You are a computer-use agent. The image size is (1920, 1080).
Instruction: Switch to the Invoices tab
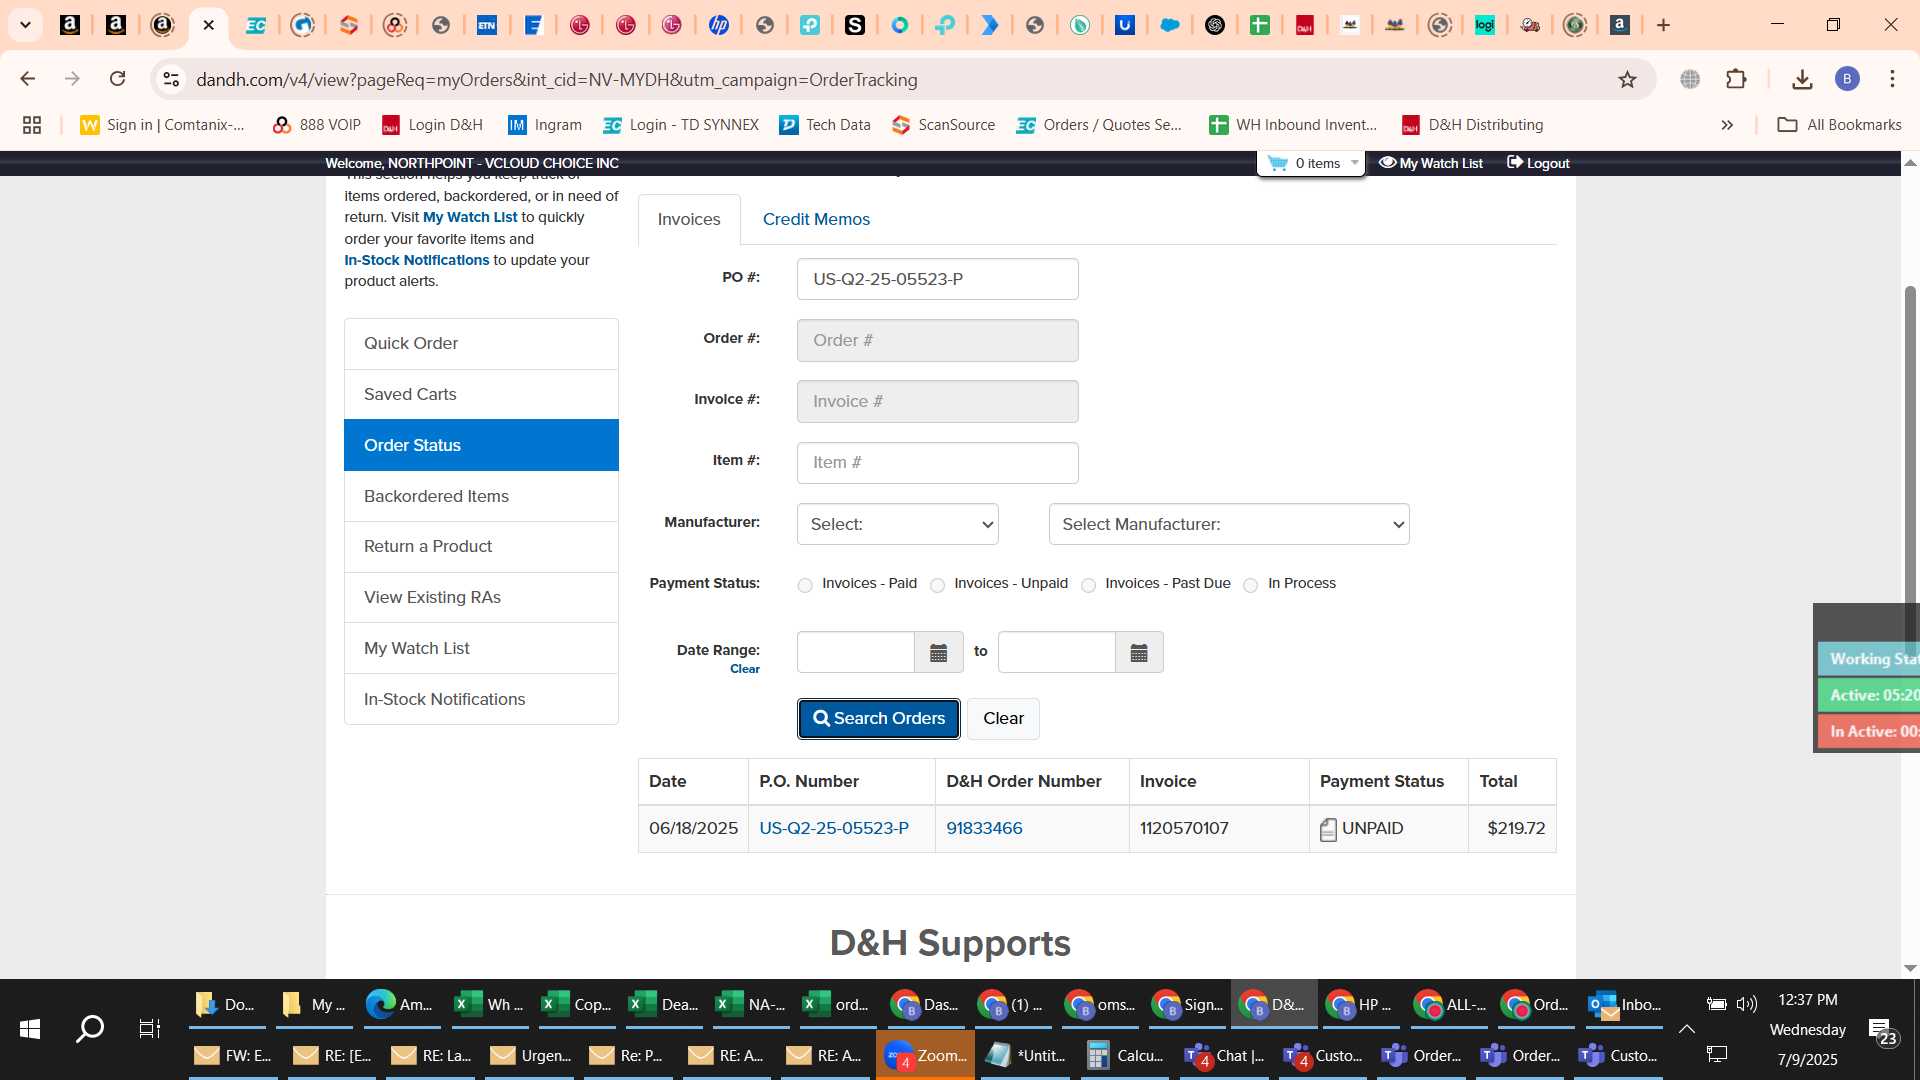(689, 219)
